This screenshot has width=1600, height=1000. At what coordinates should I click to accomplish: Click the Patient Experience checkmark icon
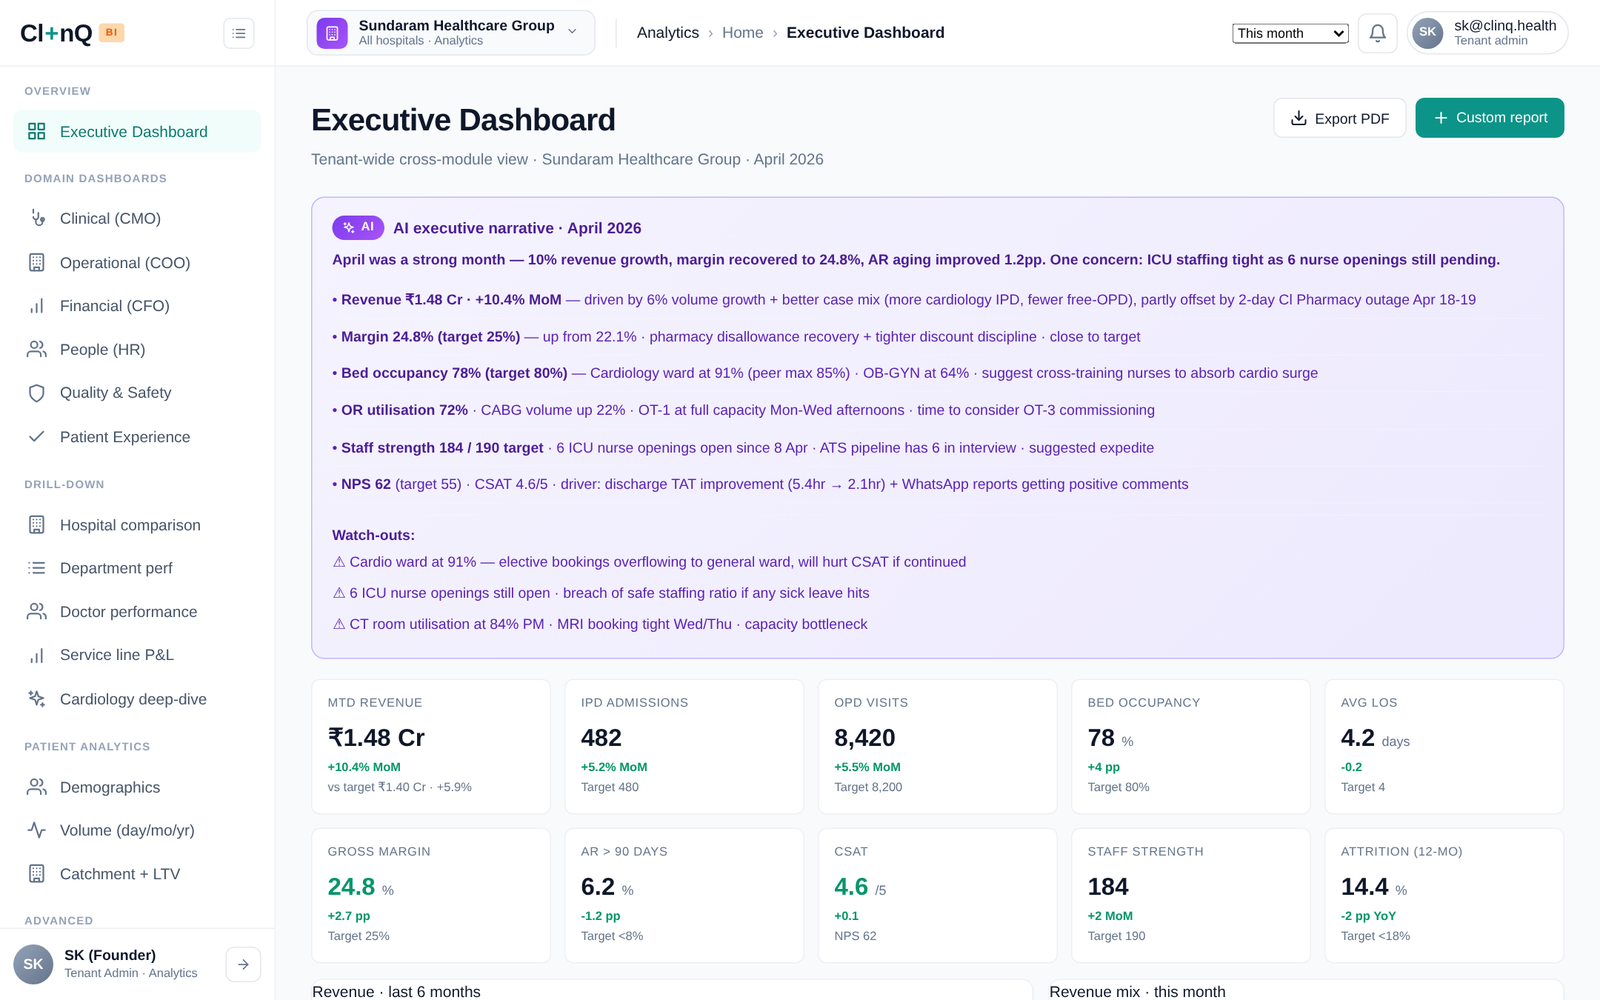tap(37, 436)
